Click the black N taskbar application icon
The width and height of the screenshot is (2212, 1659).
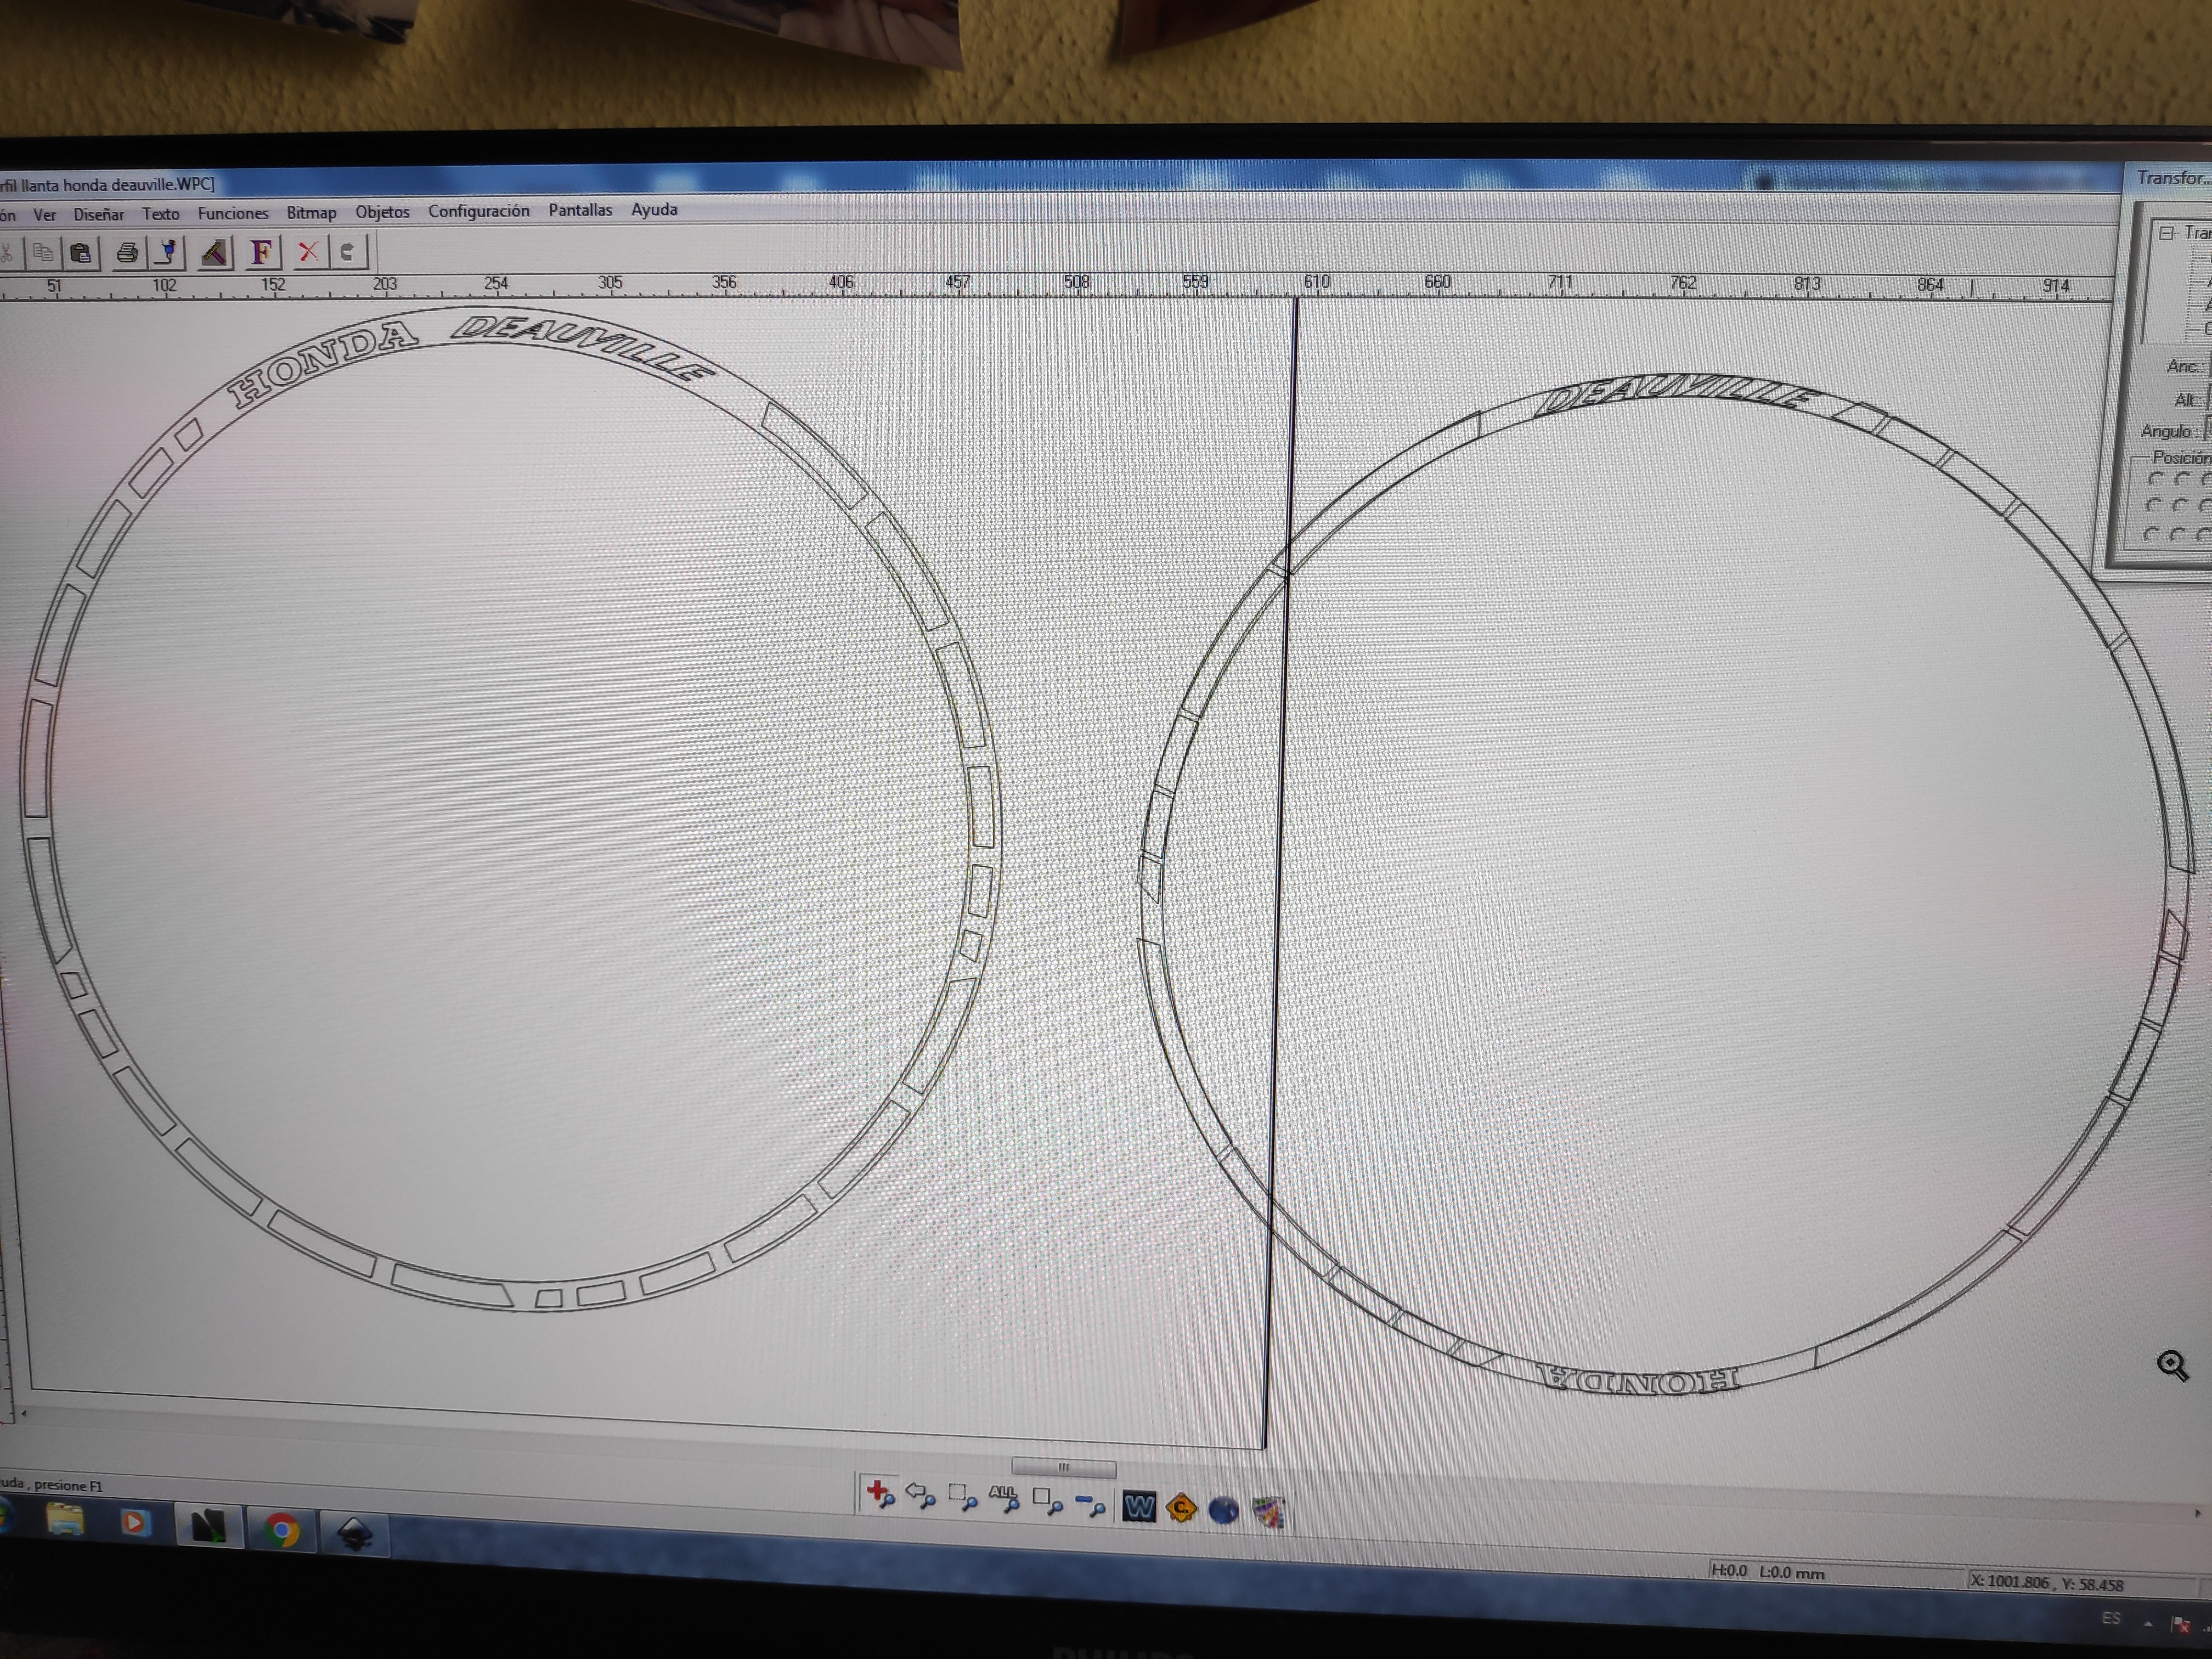208,1527
